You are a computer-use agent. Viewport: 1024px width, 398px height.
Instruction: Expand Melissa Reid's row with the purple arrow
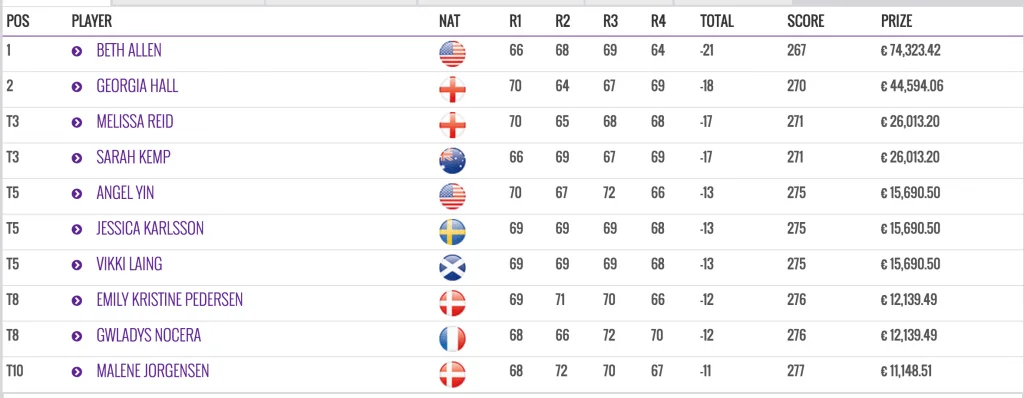point(77,122)
